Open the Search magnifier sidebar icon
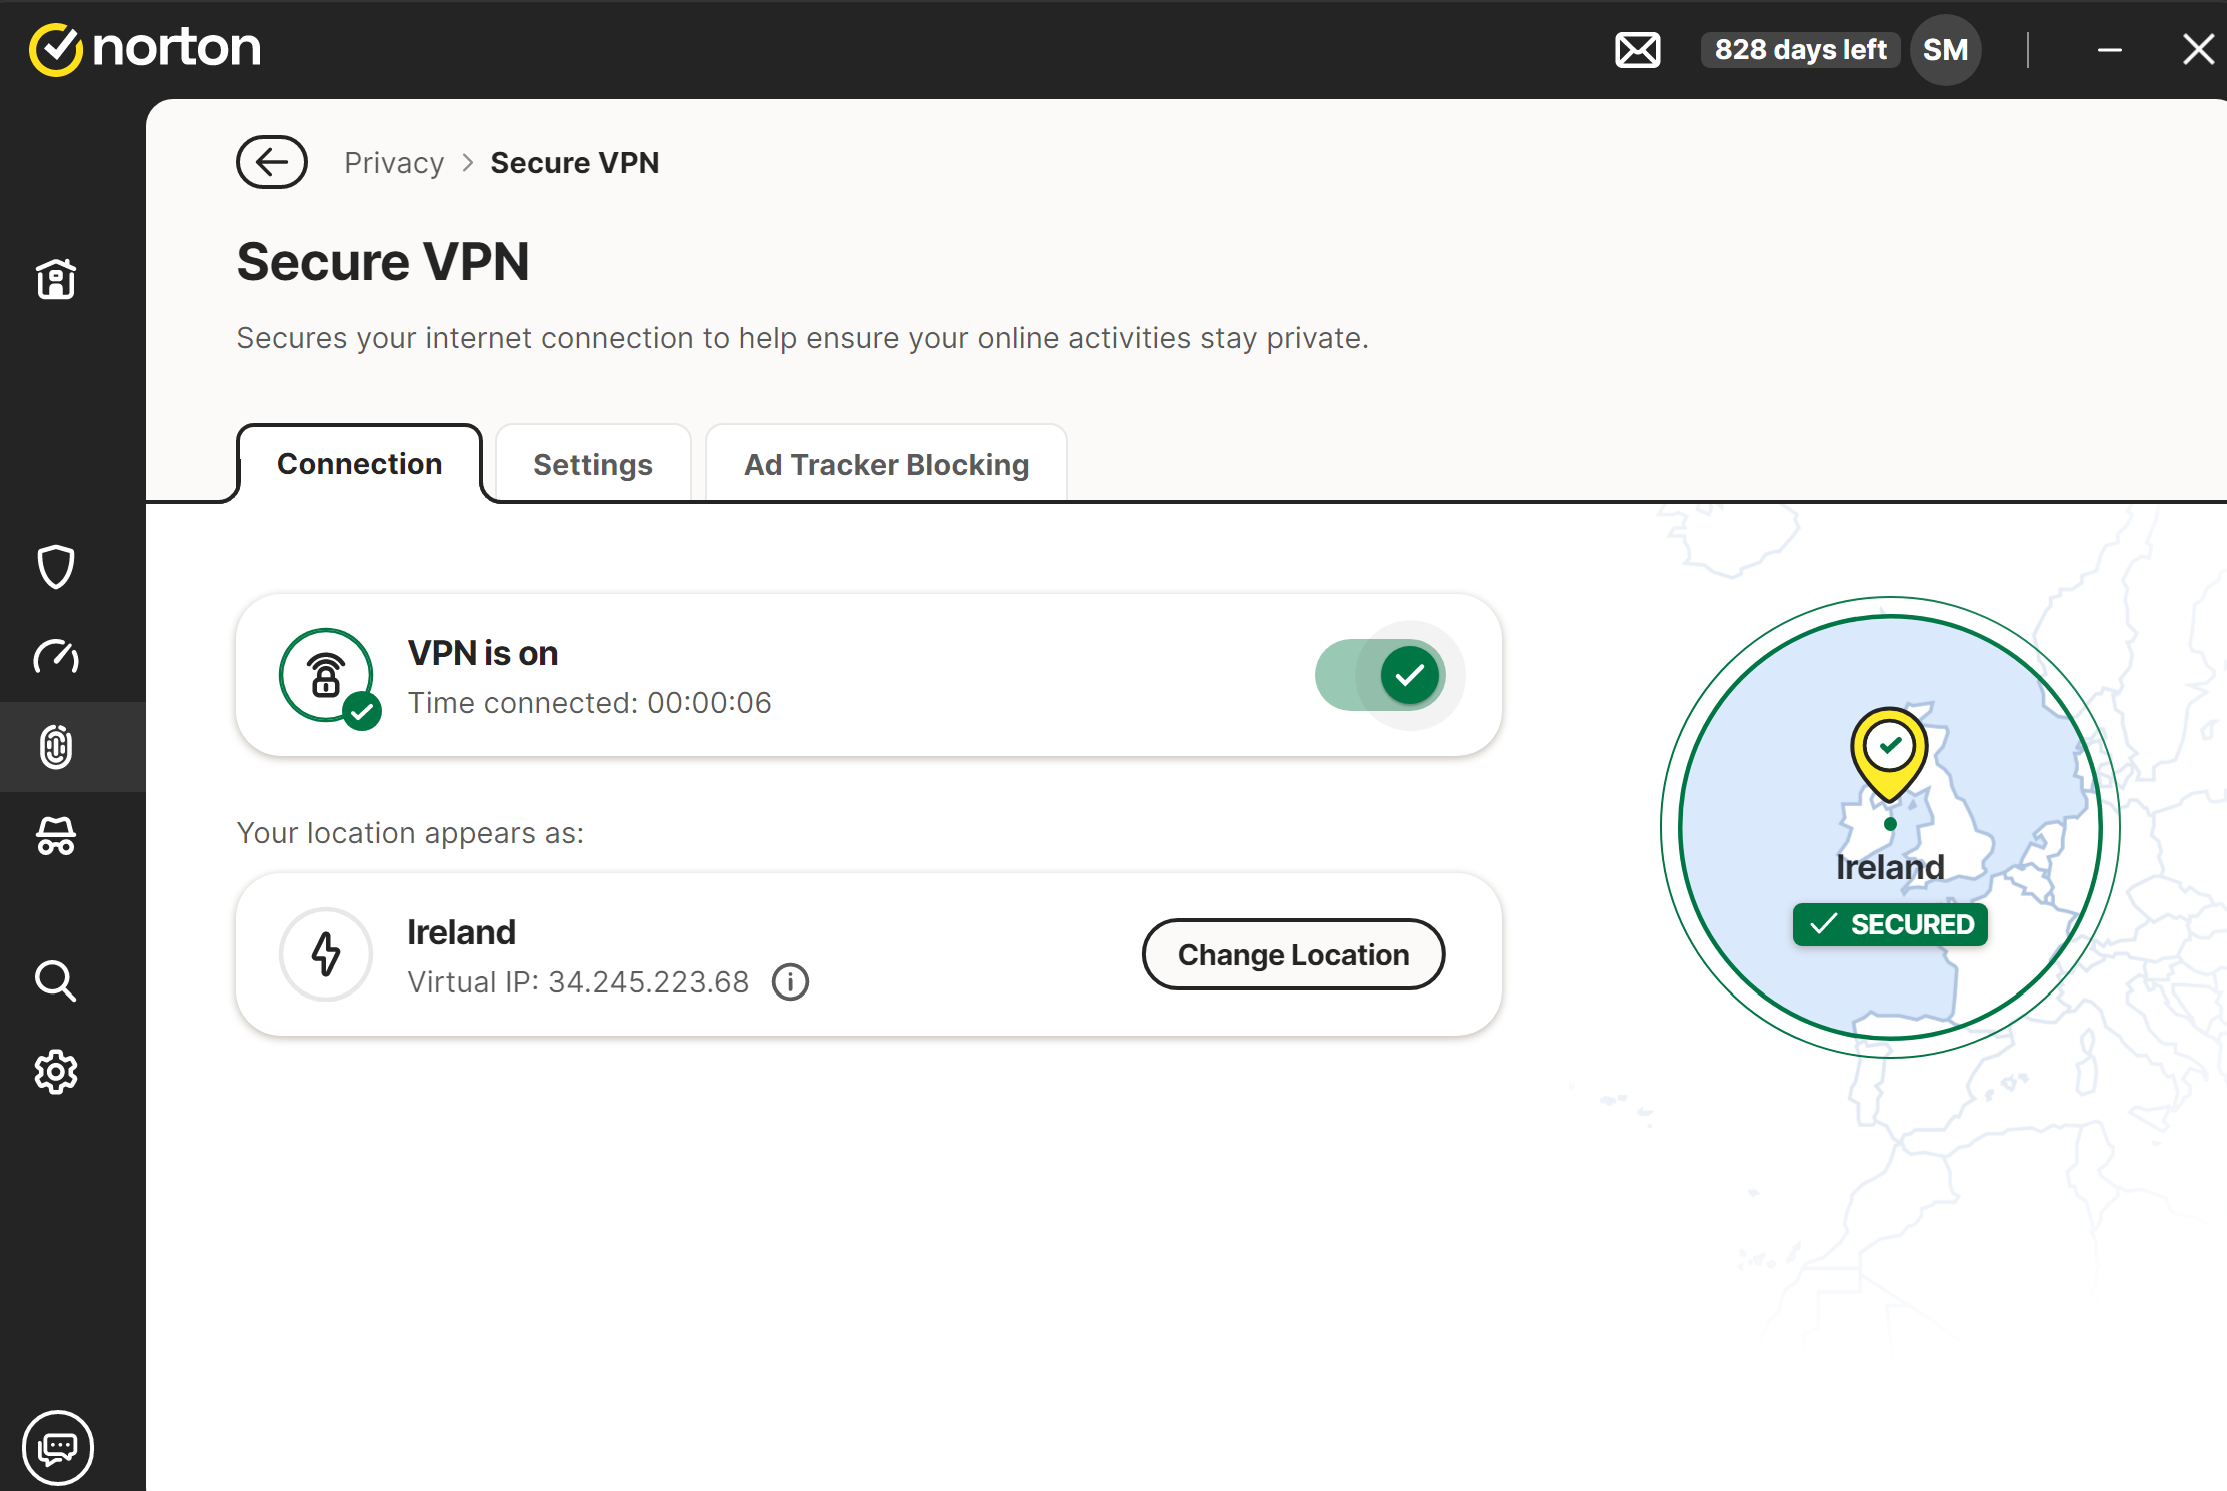 56,982
